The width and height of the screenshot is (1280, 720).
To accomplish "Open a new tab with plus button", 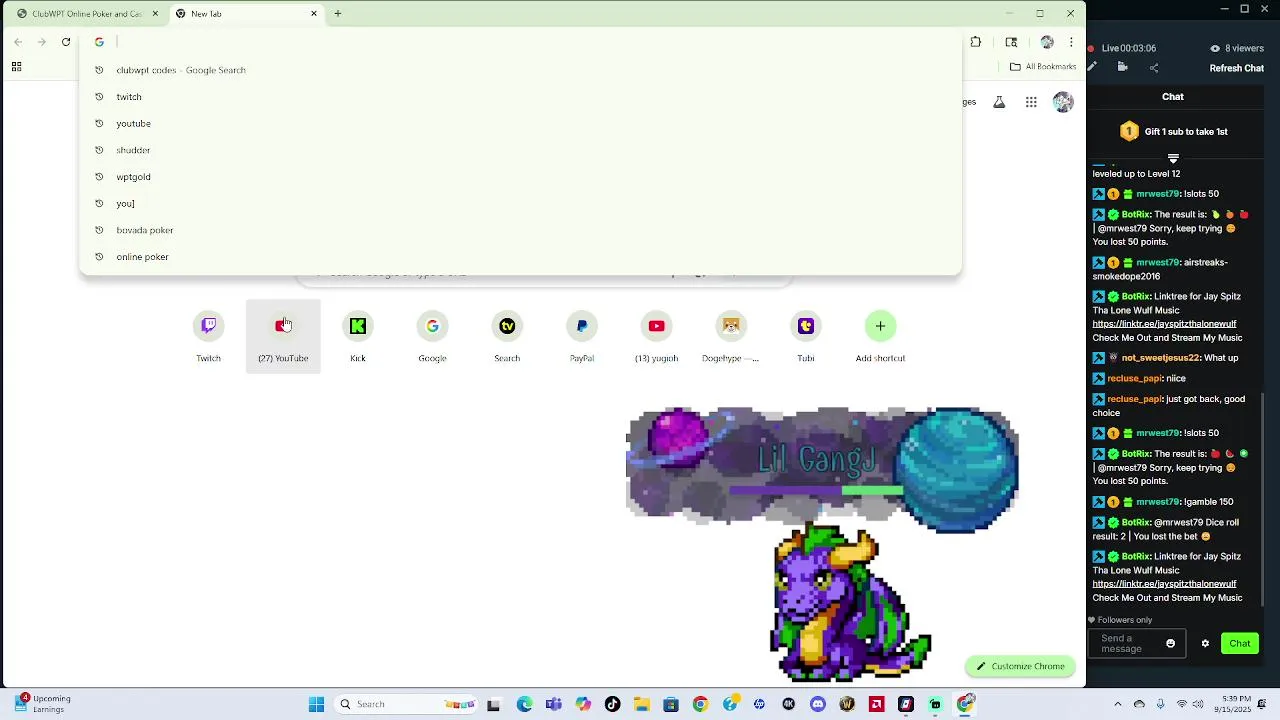I will click(338, 14).
